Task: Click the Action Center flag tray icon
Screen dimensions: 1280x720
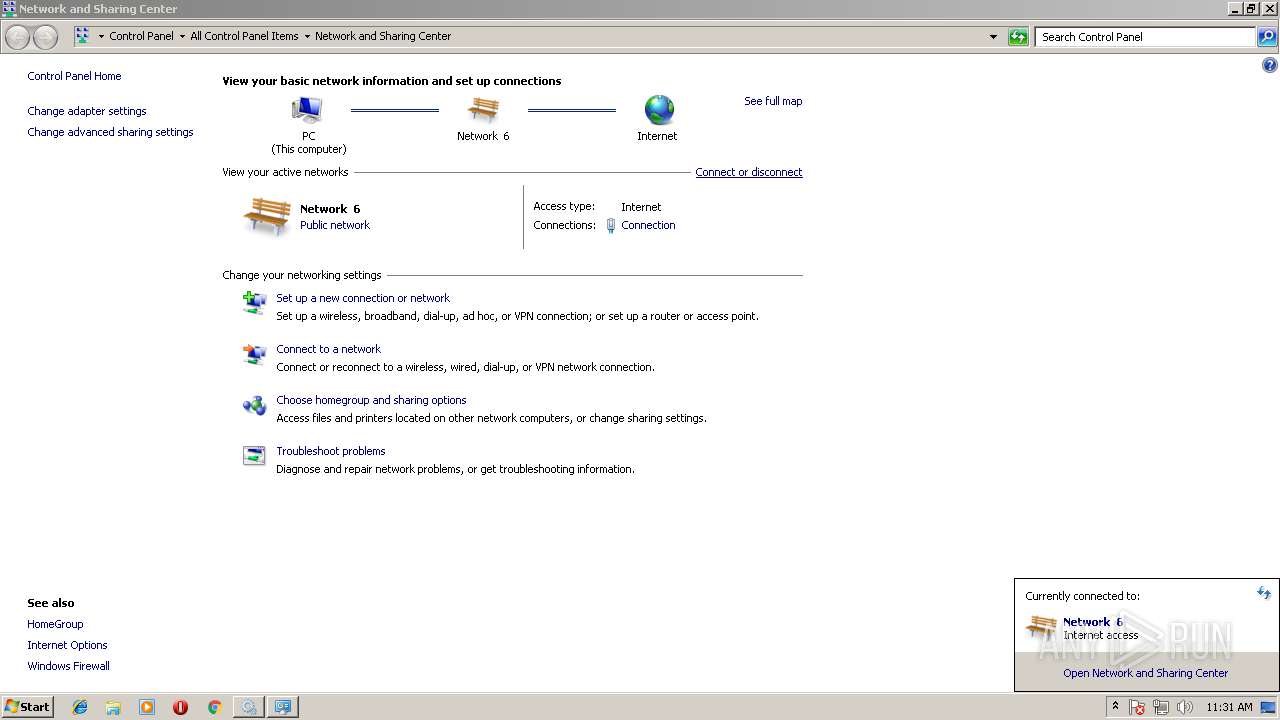Action: point(1137,707)
